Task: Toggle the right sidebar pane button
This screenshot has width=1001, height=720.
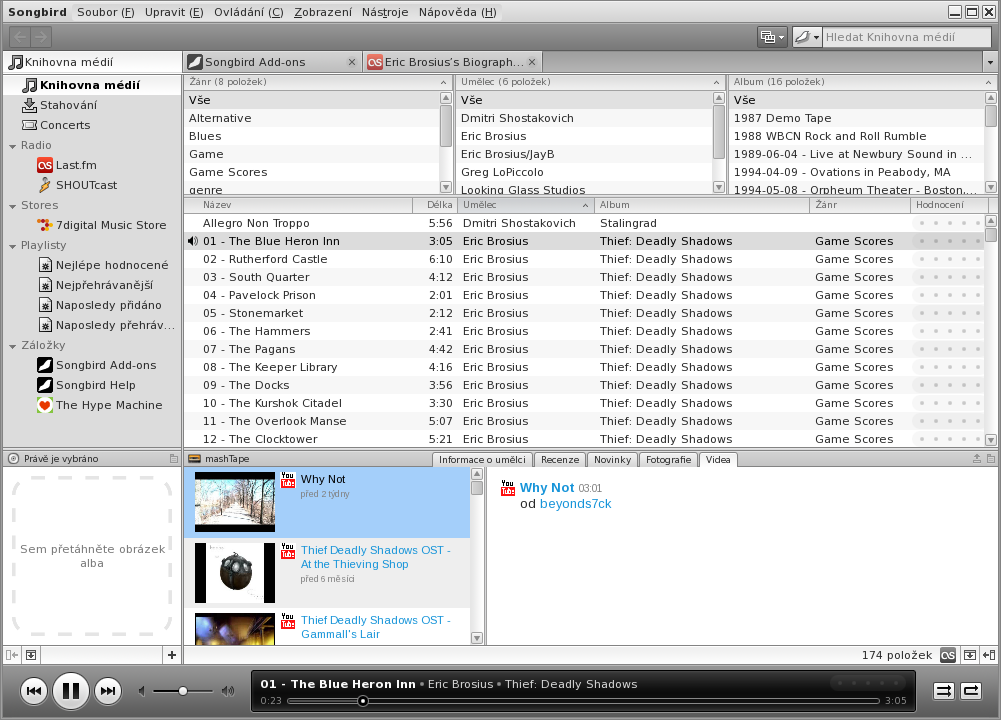Action: (989, 655)
